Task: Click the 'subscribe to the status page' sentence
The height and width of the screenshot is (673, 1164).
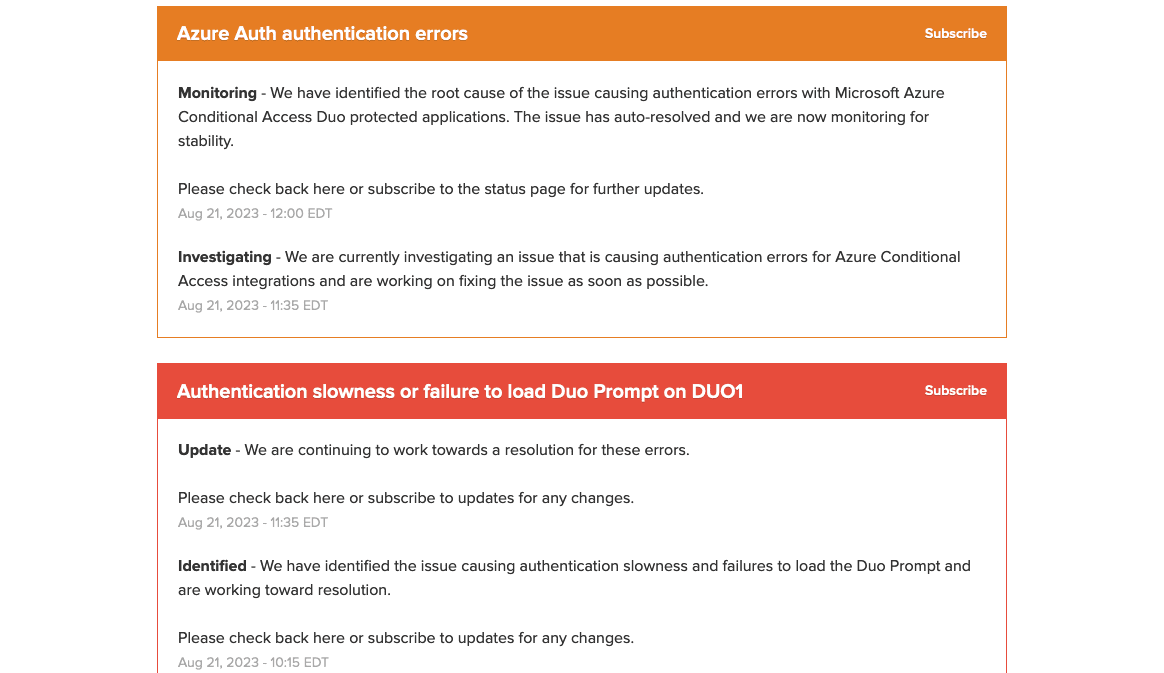Action: point(440,189)
